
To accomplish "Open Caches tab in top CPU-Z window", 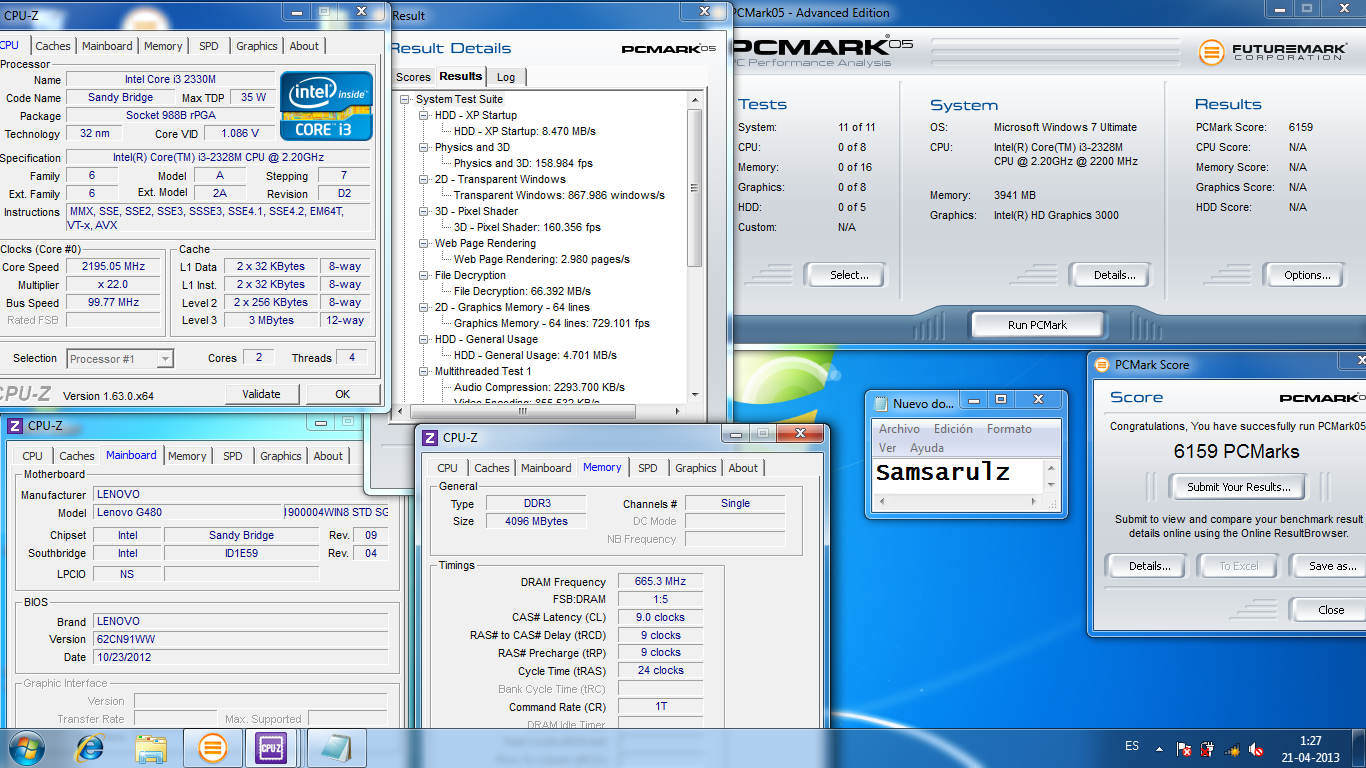I will point(53,46).
